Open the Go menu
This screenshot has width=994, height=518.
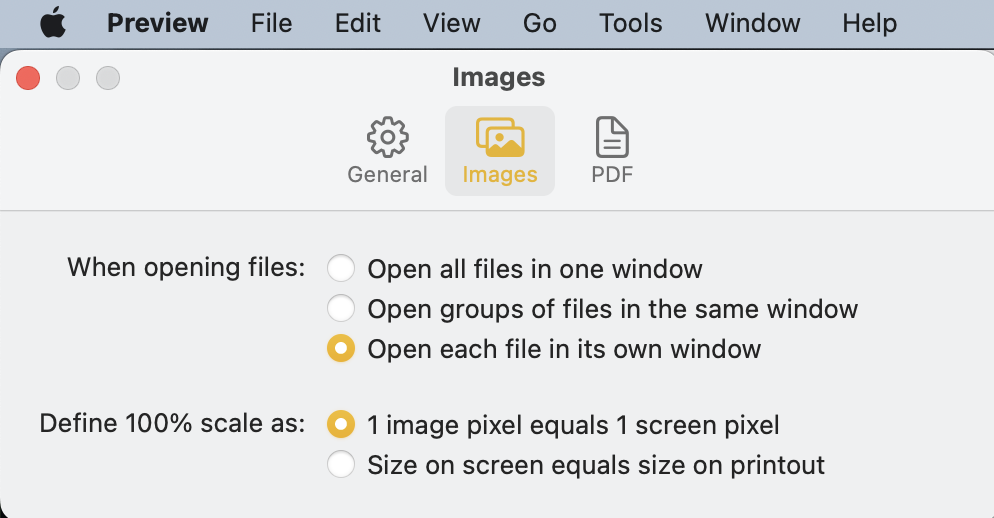539,23
